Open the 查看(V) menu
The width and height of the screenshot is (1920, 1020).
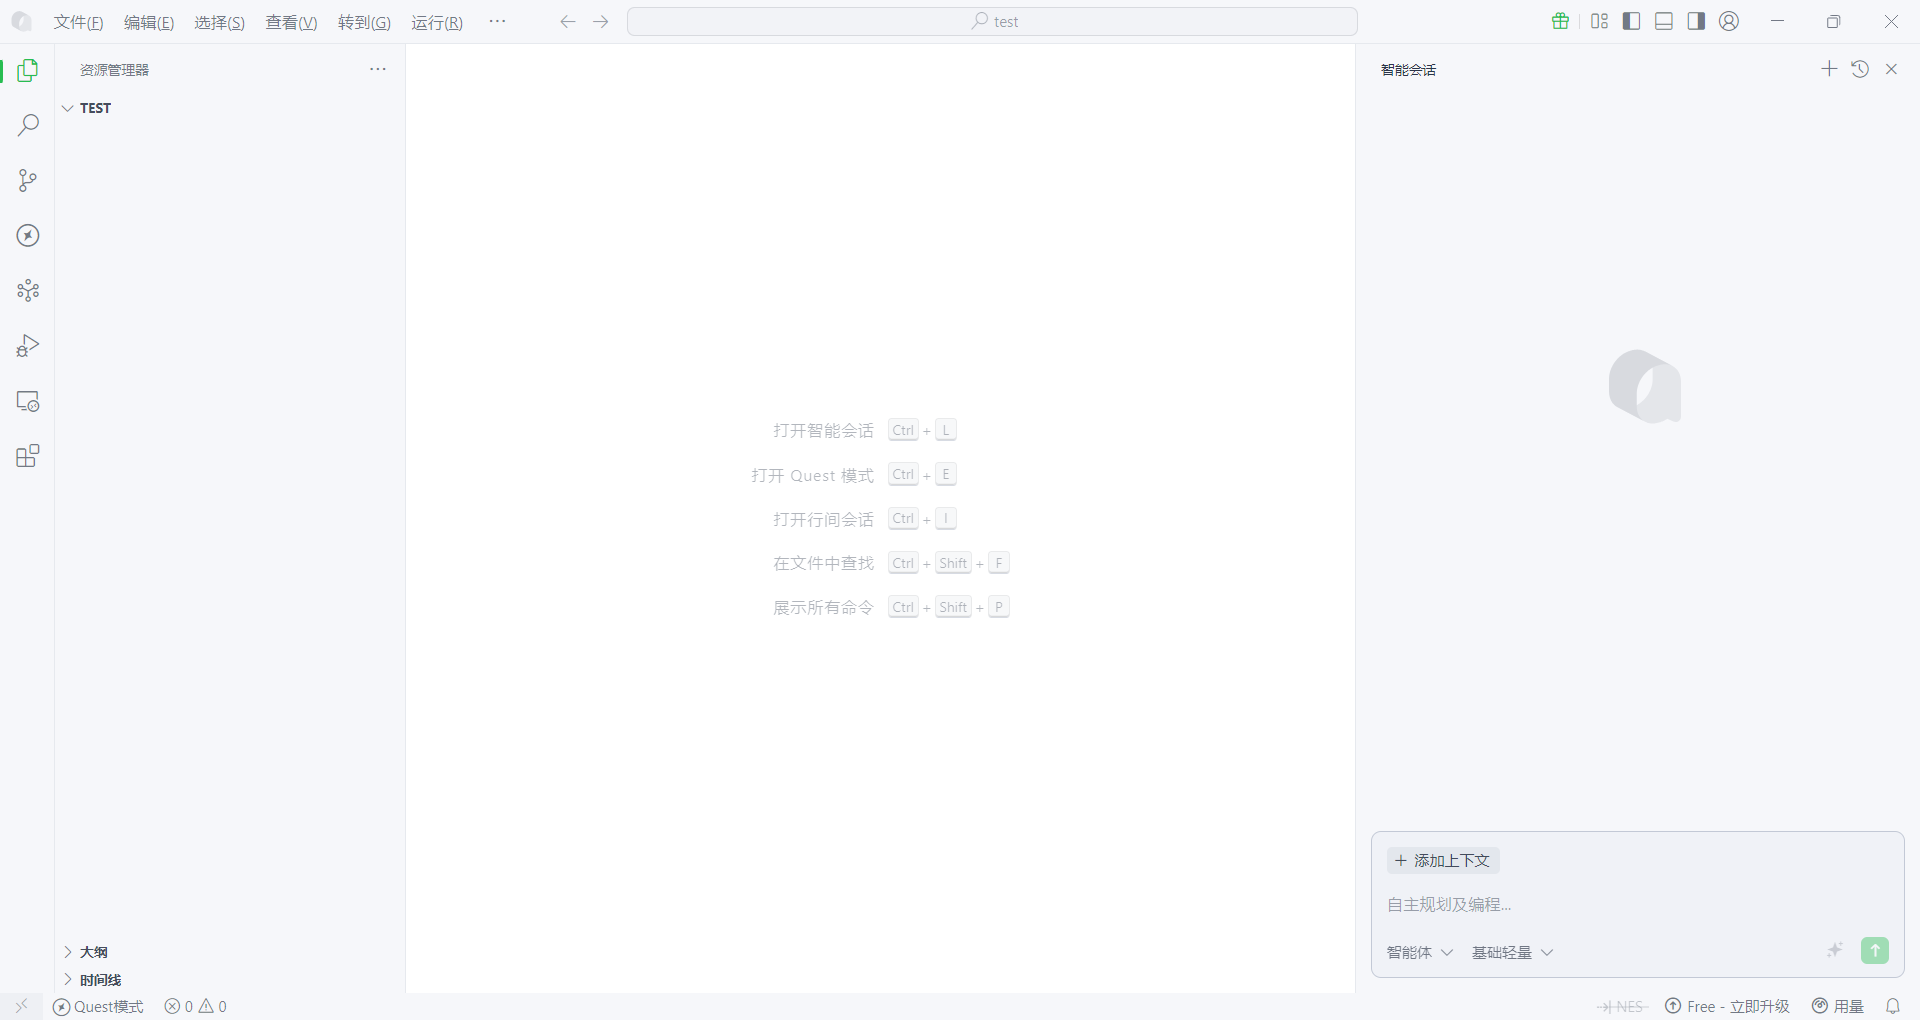click(291, 23)
